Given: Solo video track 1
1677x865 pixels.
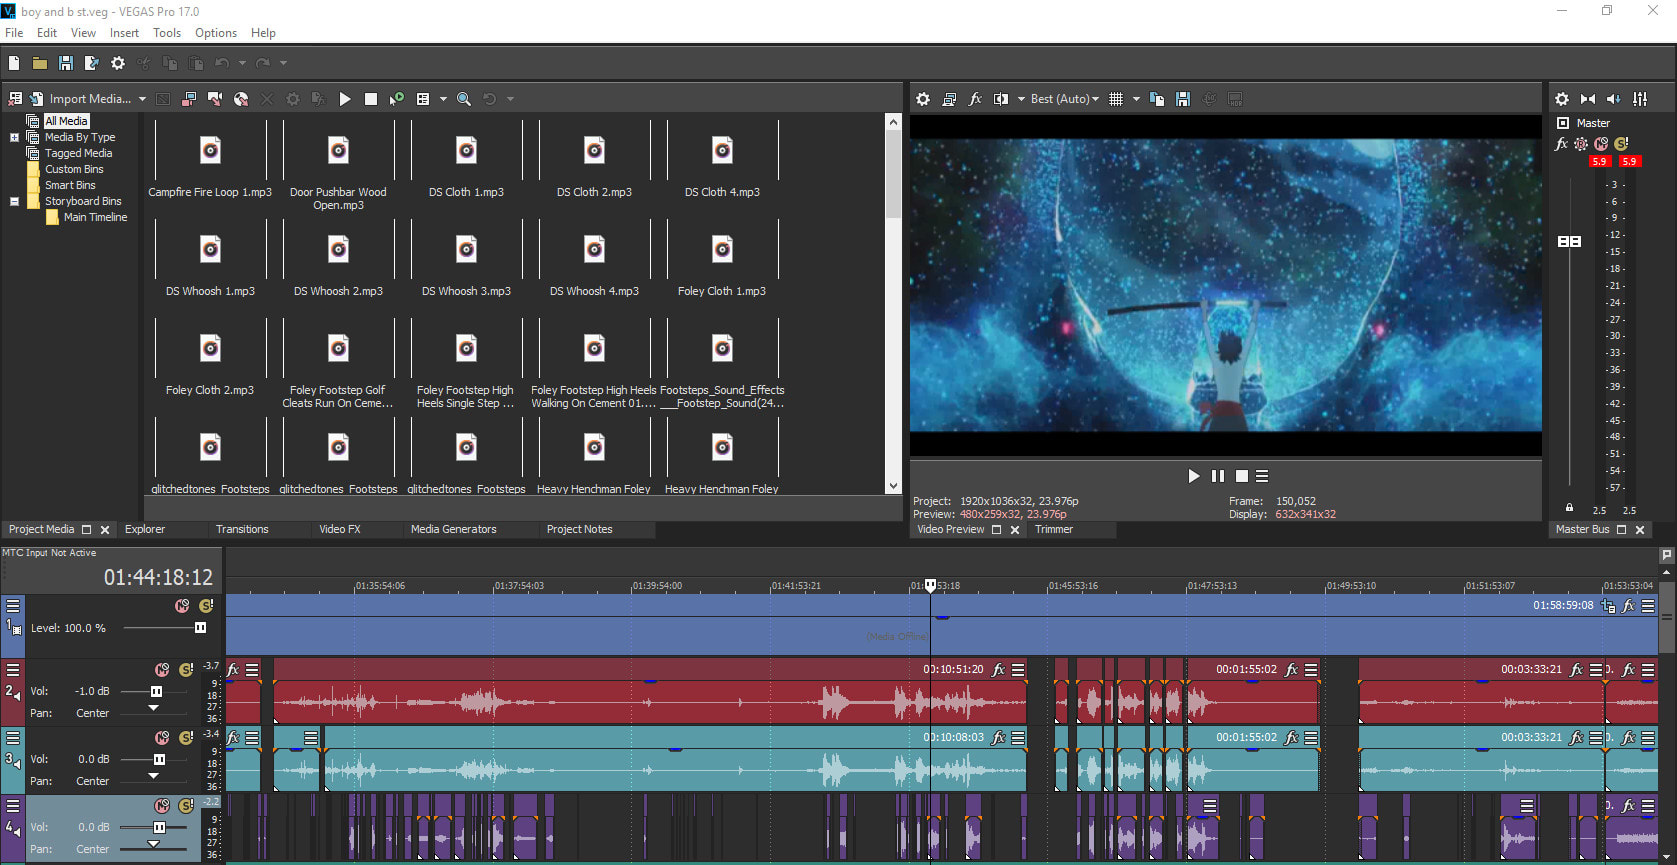Looking at the screenshot, I should 206,606.
